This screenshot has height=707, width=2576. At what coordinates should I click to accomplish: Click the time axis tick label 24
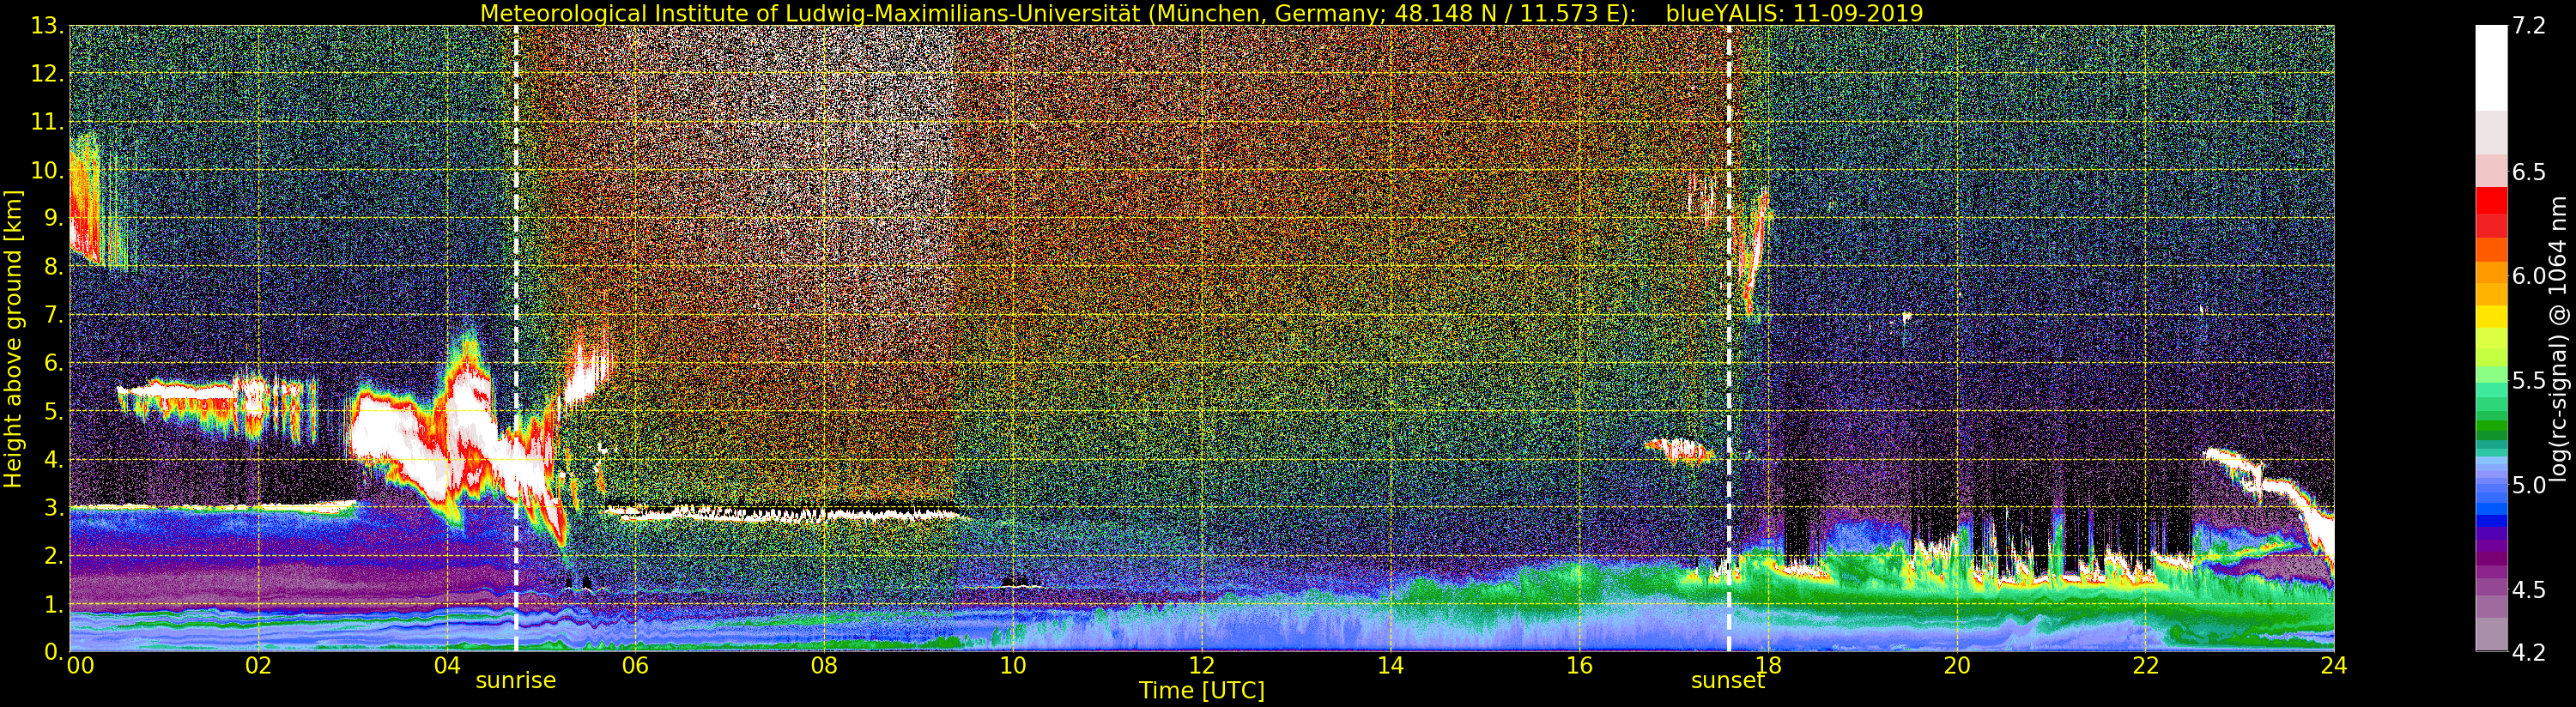point(2334,665)
